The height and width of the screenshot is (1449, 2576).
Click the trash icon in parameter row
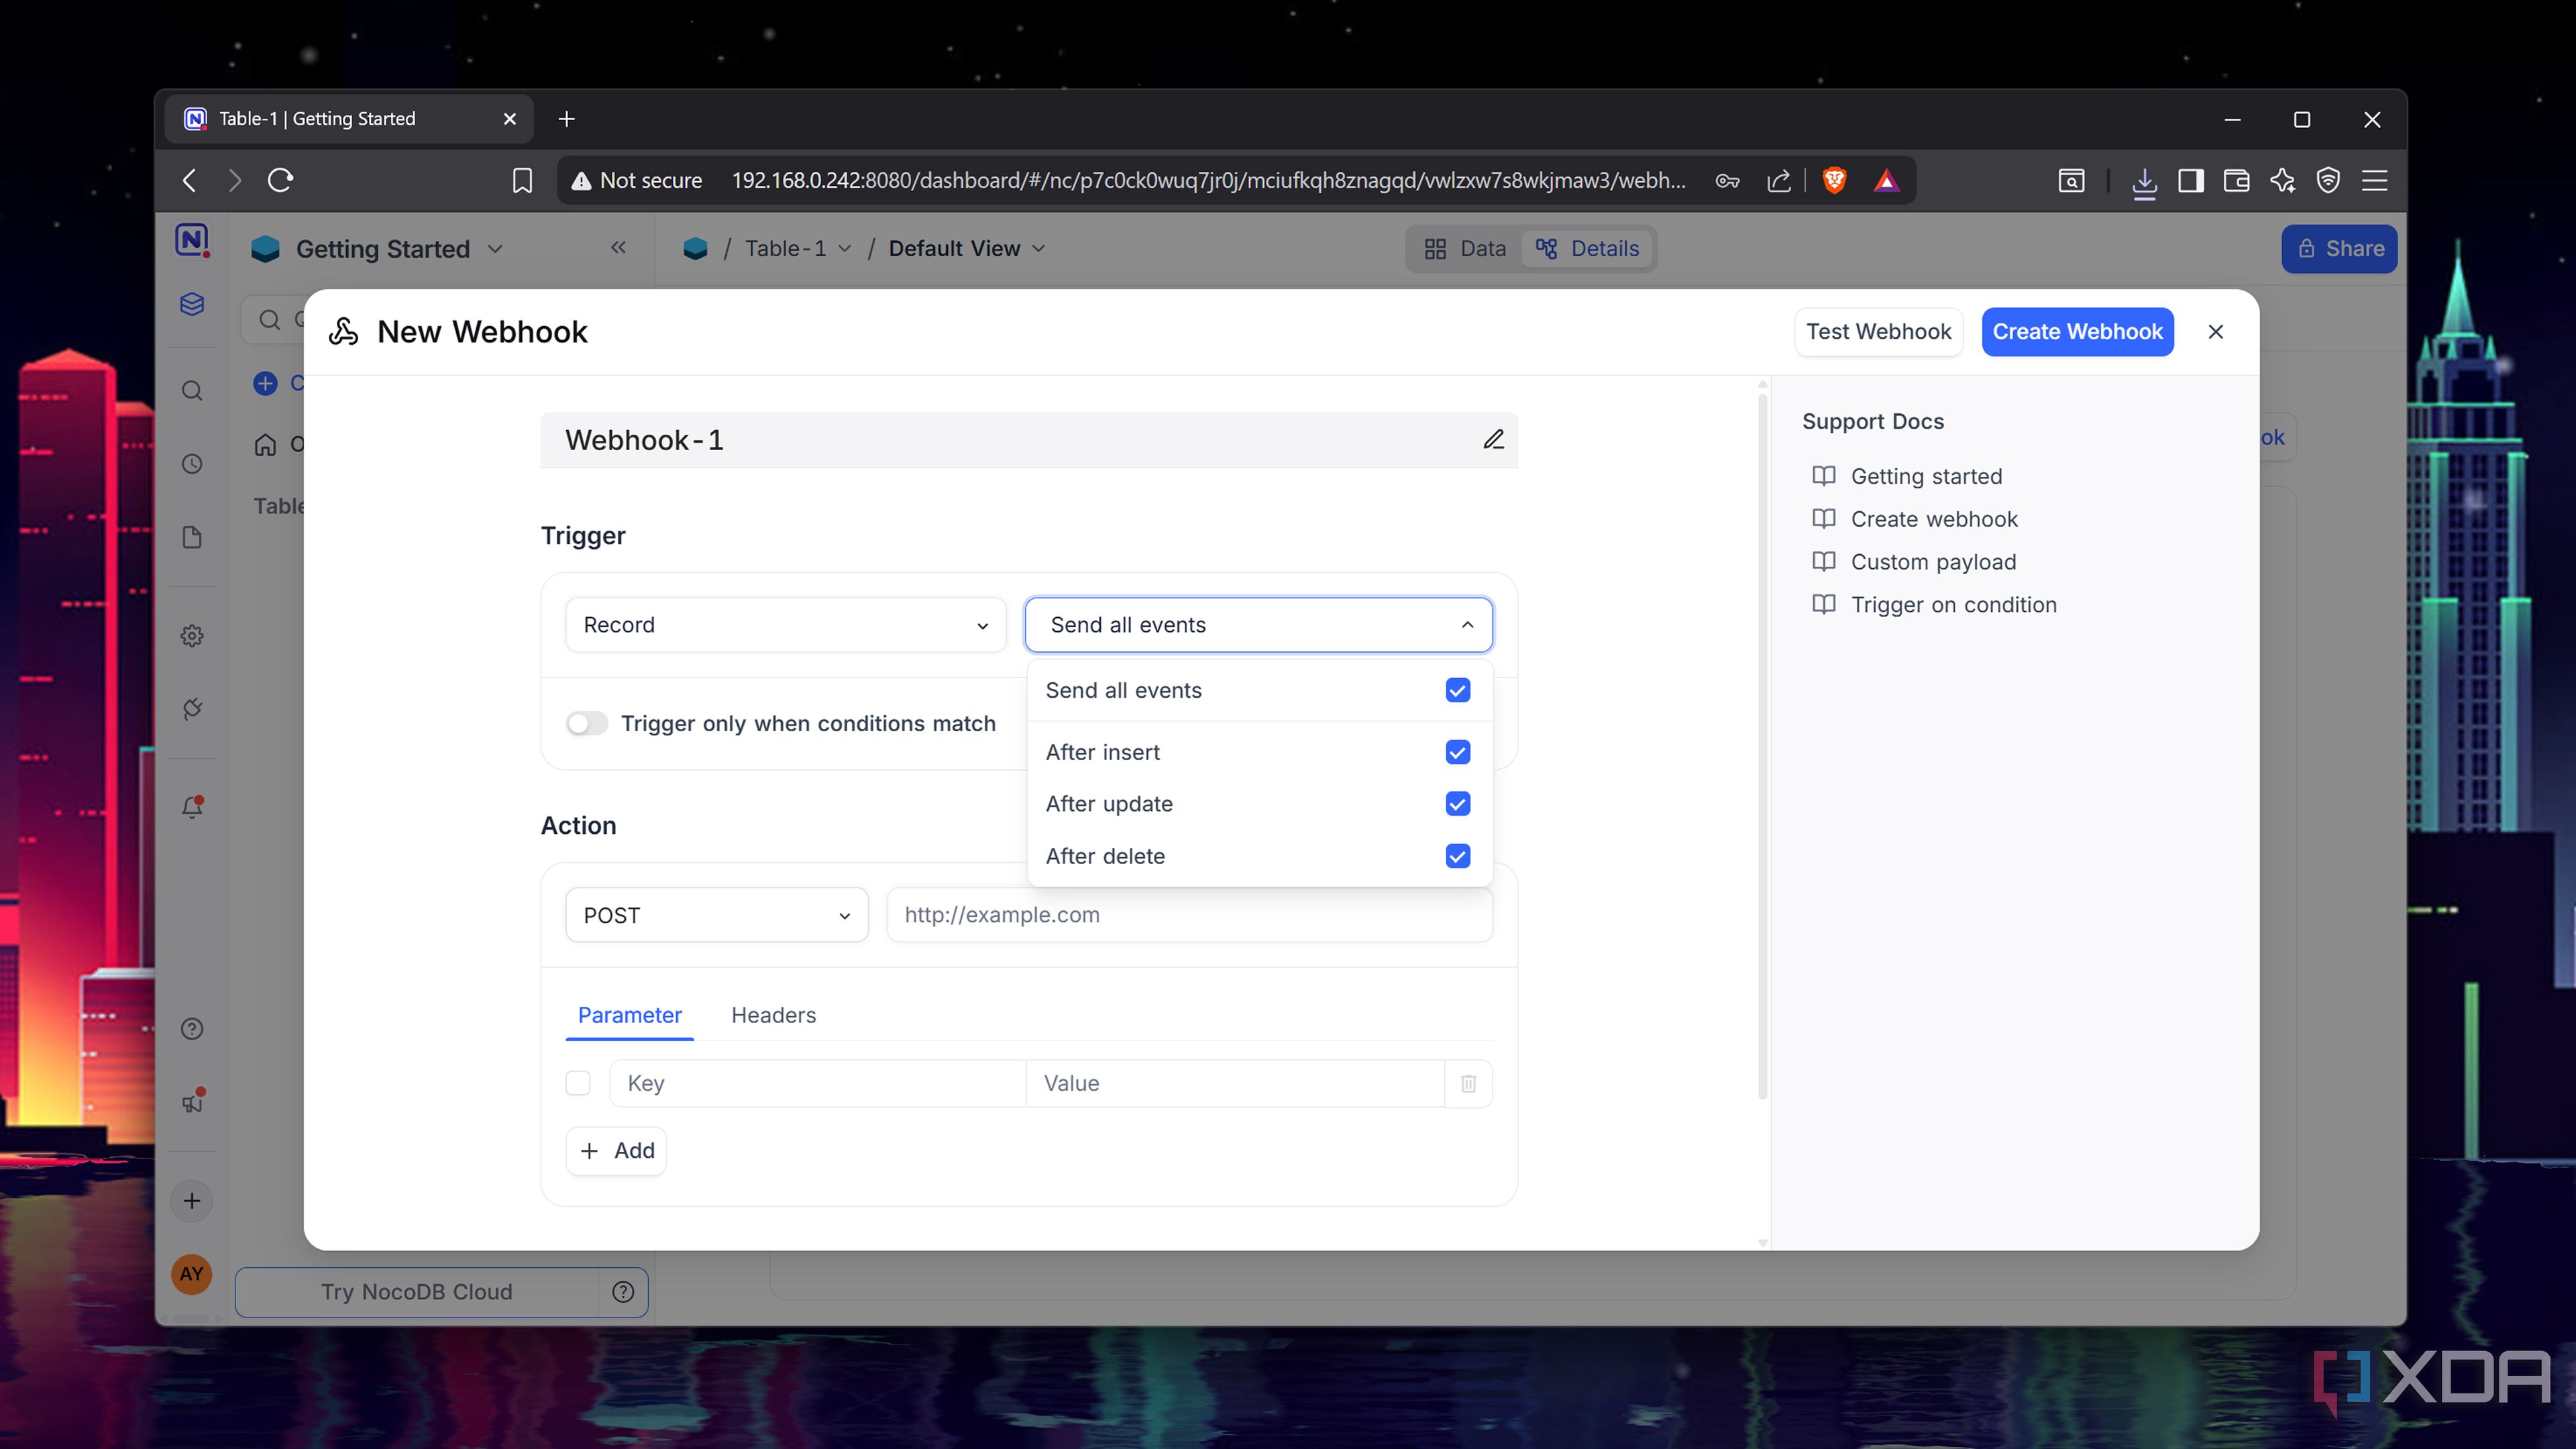click(1468, 1083)
